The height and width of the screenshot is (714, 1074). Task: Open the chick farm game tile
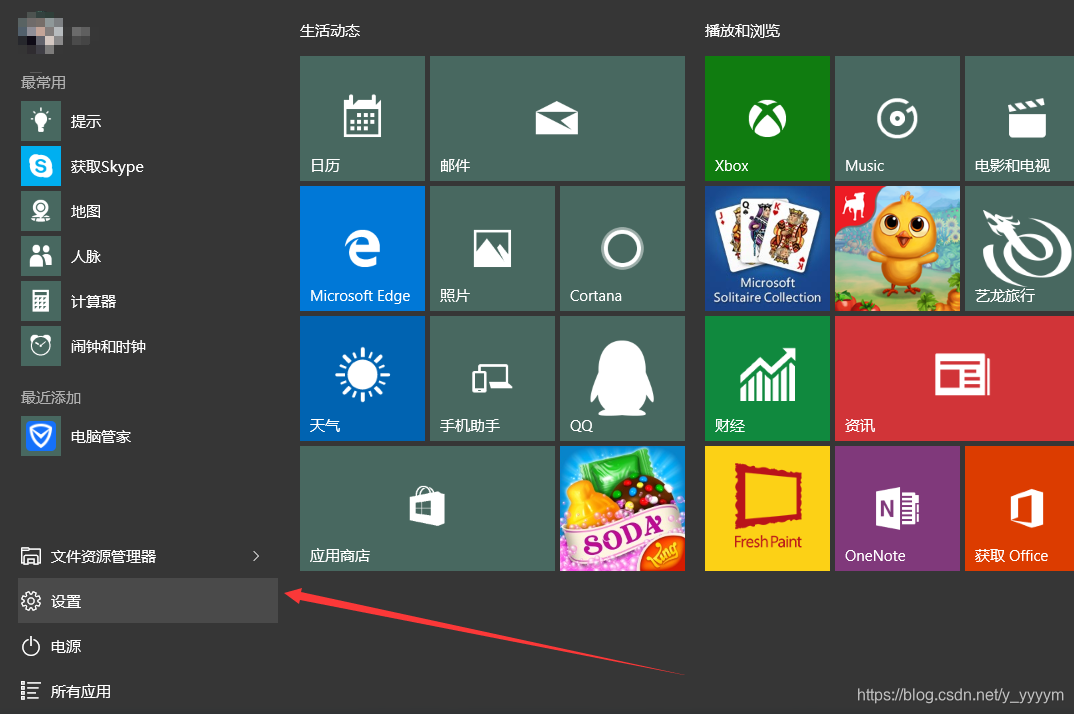tap(897, 249)
